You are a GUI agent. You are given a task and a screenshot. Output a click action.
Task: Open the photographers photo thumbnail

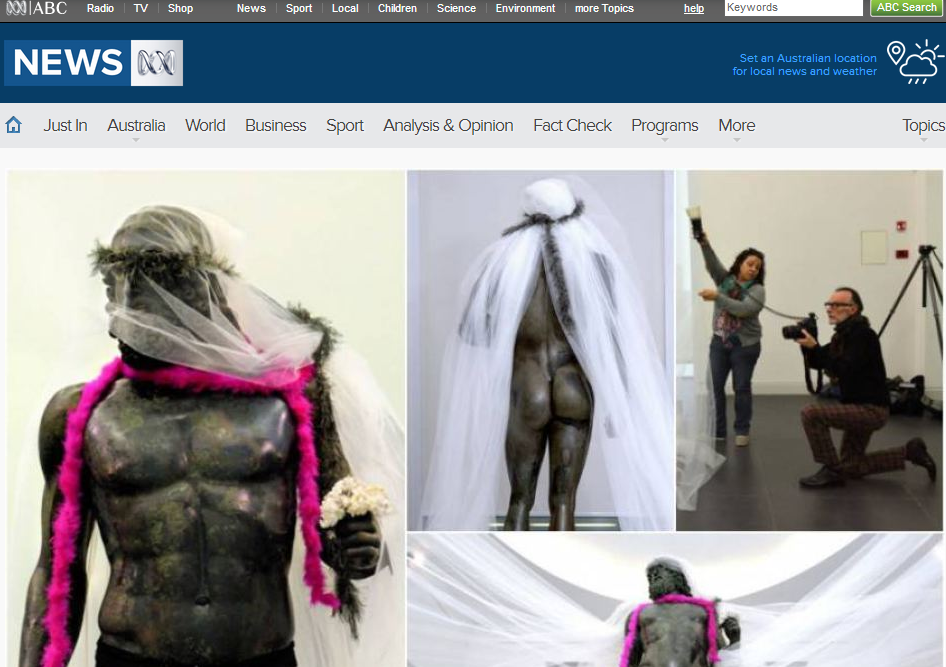click(810, 350)
